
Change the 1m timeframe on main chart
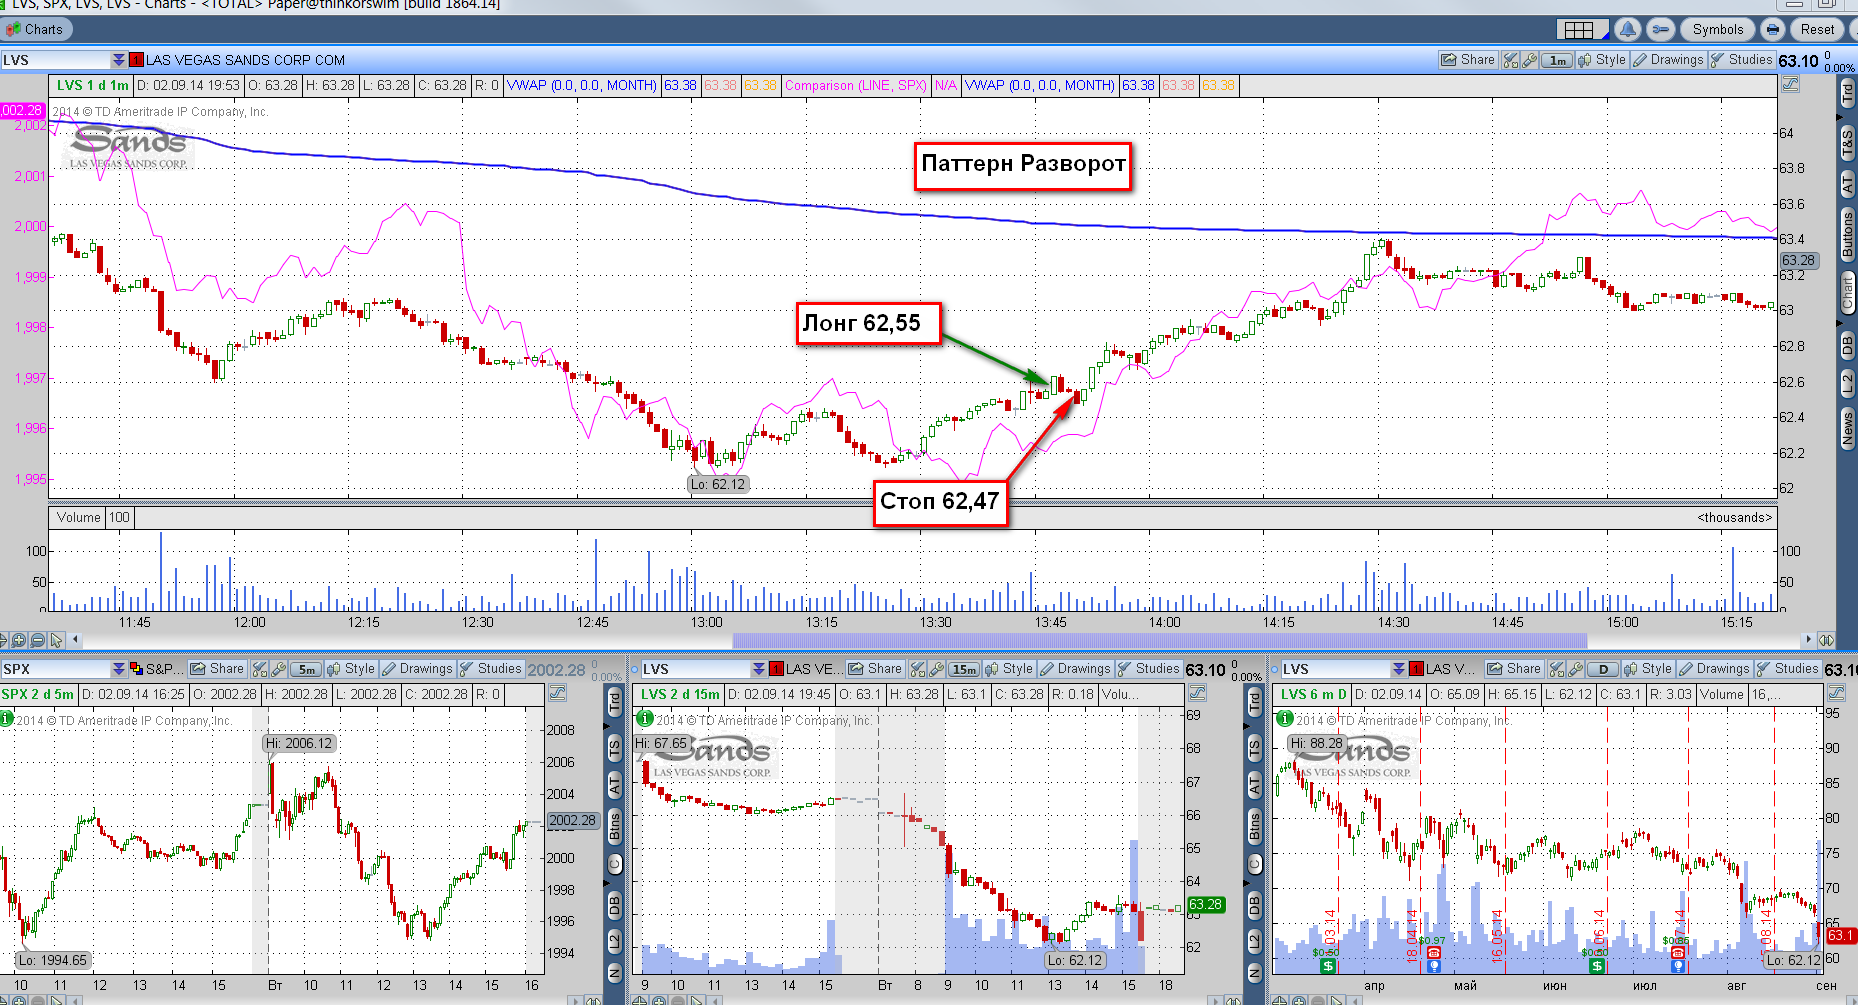coord(1557,60)
